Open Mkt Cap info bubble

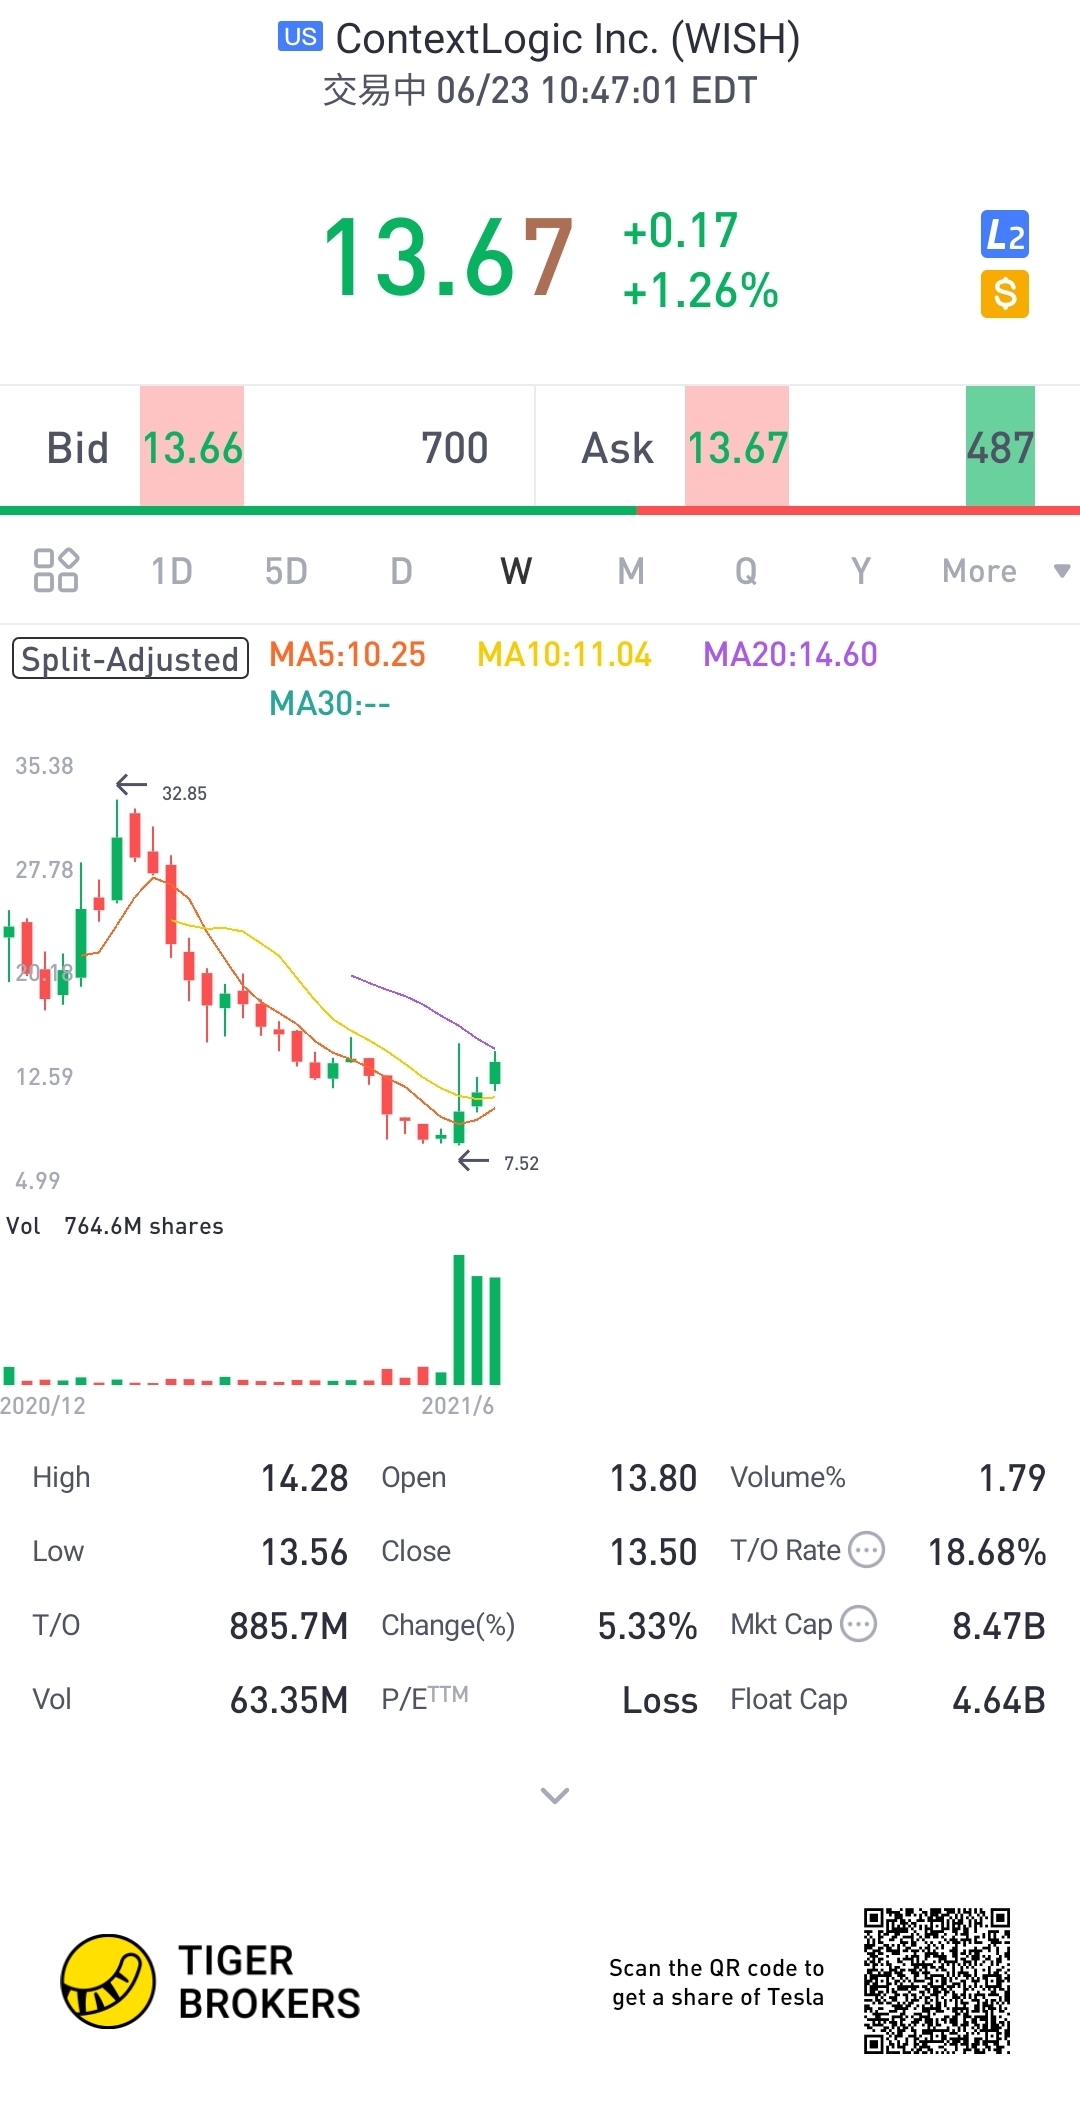coord(858,1624)
